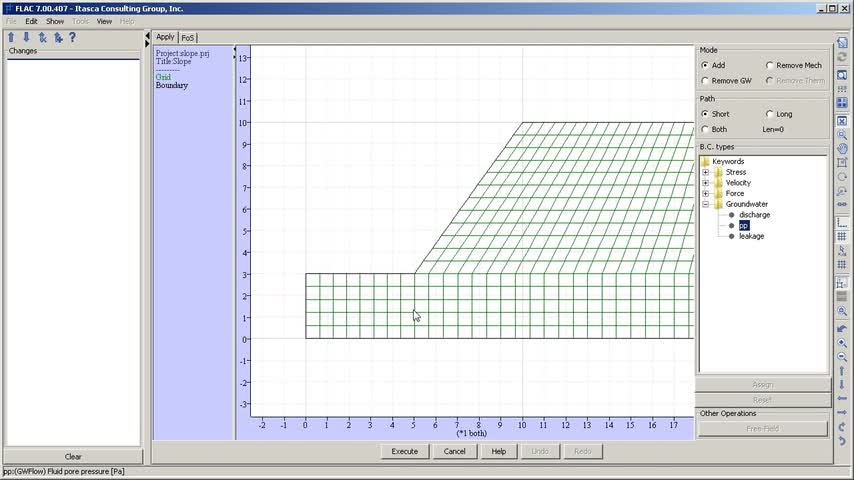Click the question mark help icon
Viewport: 854px width, 480px height.
click(72, 37)
